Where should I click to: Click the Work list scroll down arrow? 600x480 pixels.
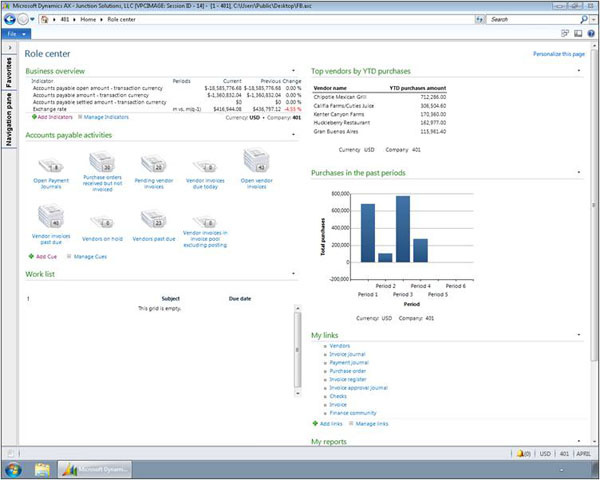coord(297,393)
